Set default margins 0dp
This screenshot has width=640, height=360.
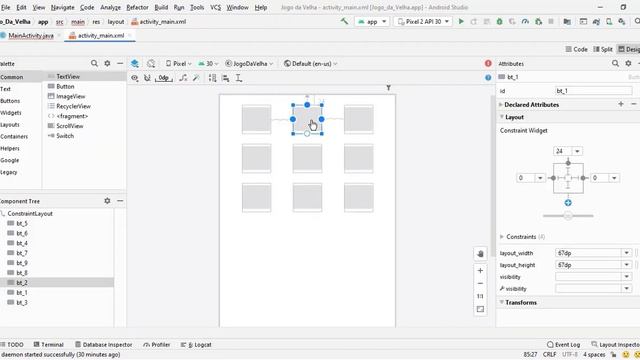click(x=164, y=78)
